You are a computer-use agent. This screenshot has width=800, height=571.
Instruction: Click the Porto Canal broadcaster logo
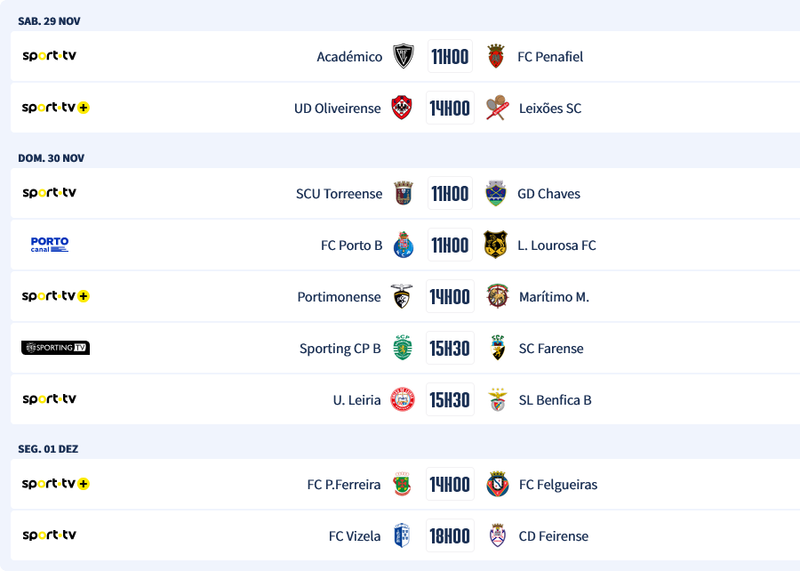tap(50, 245)
